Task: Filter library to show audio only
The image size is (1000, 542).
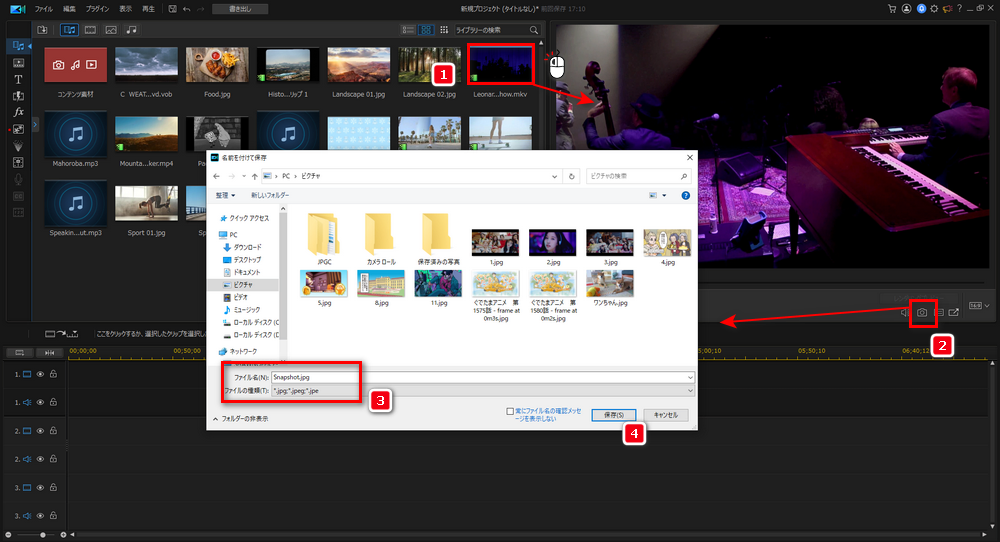Action: 131,30
